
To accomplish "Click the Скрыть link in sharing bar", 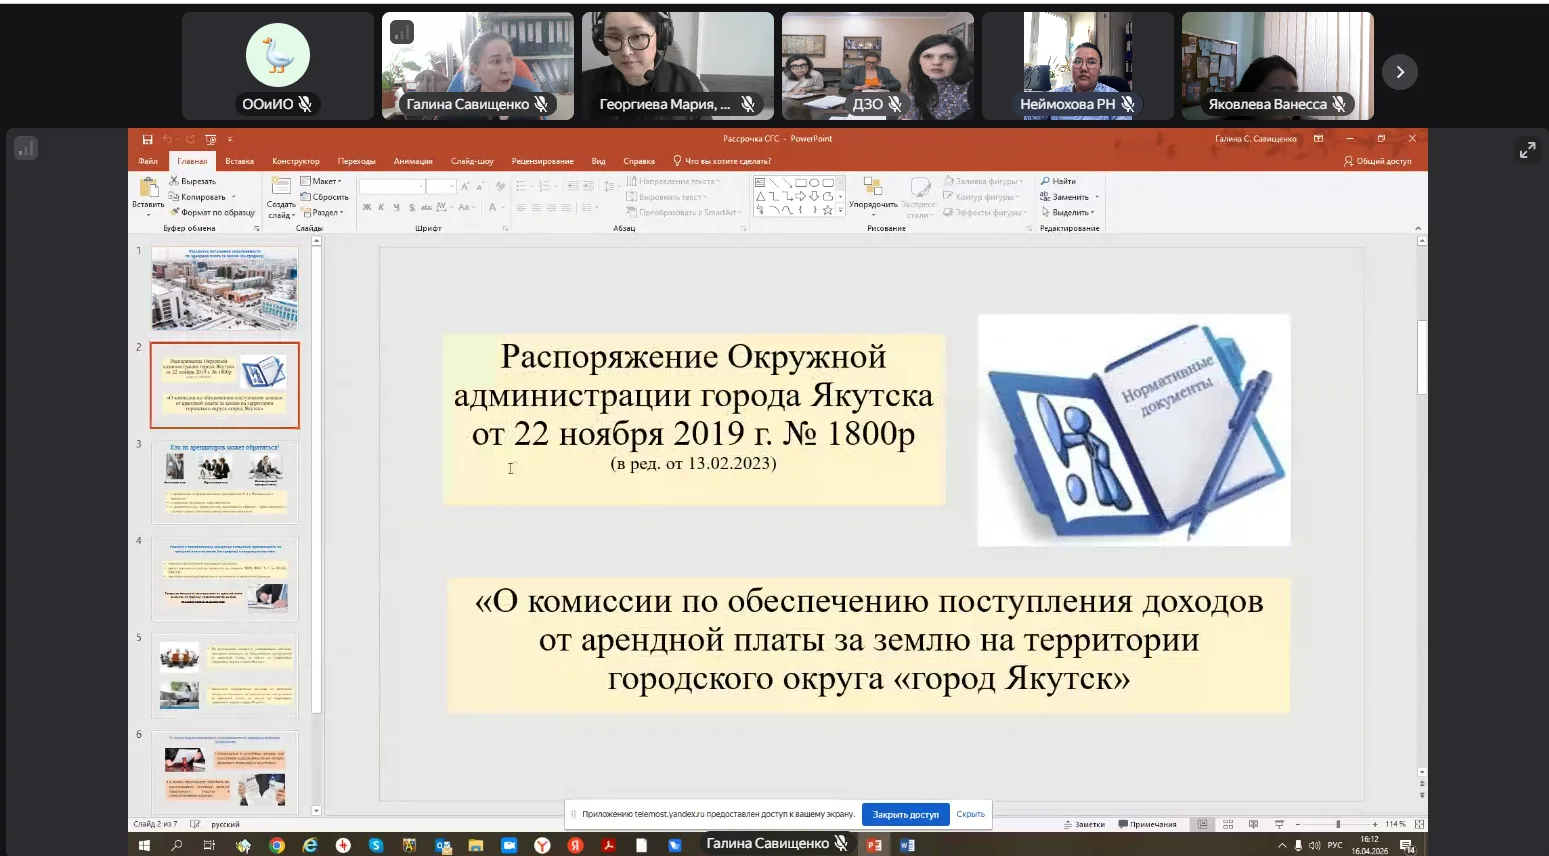I will point(970,814).
